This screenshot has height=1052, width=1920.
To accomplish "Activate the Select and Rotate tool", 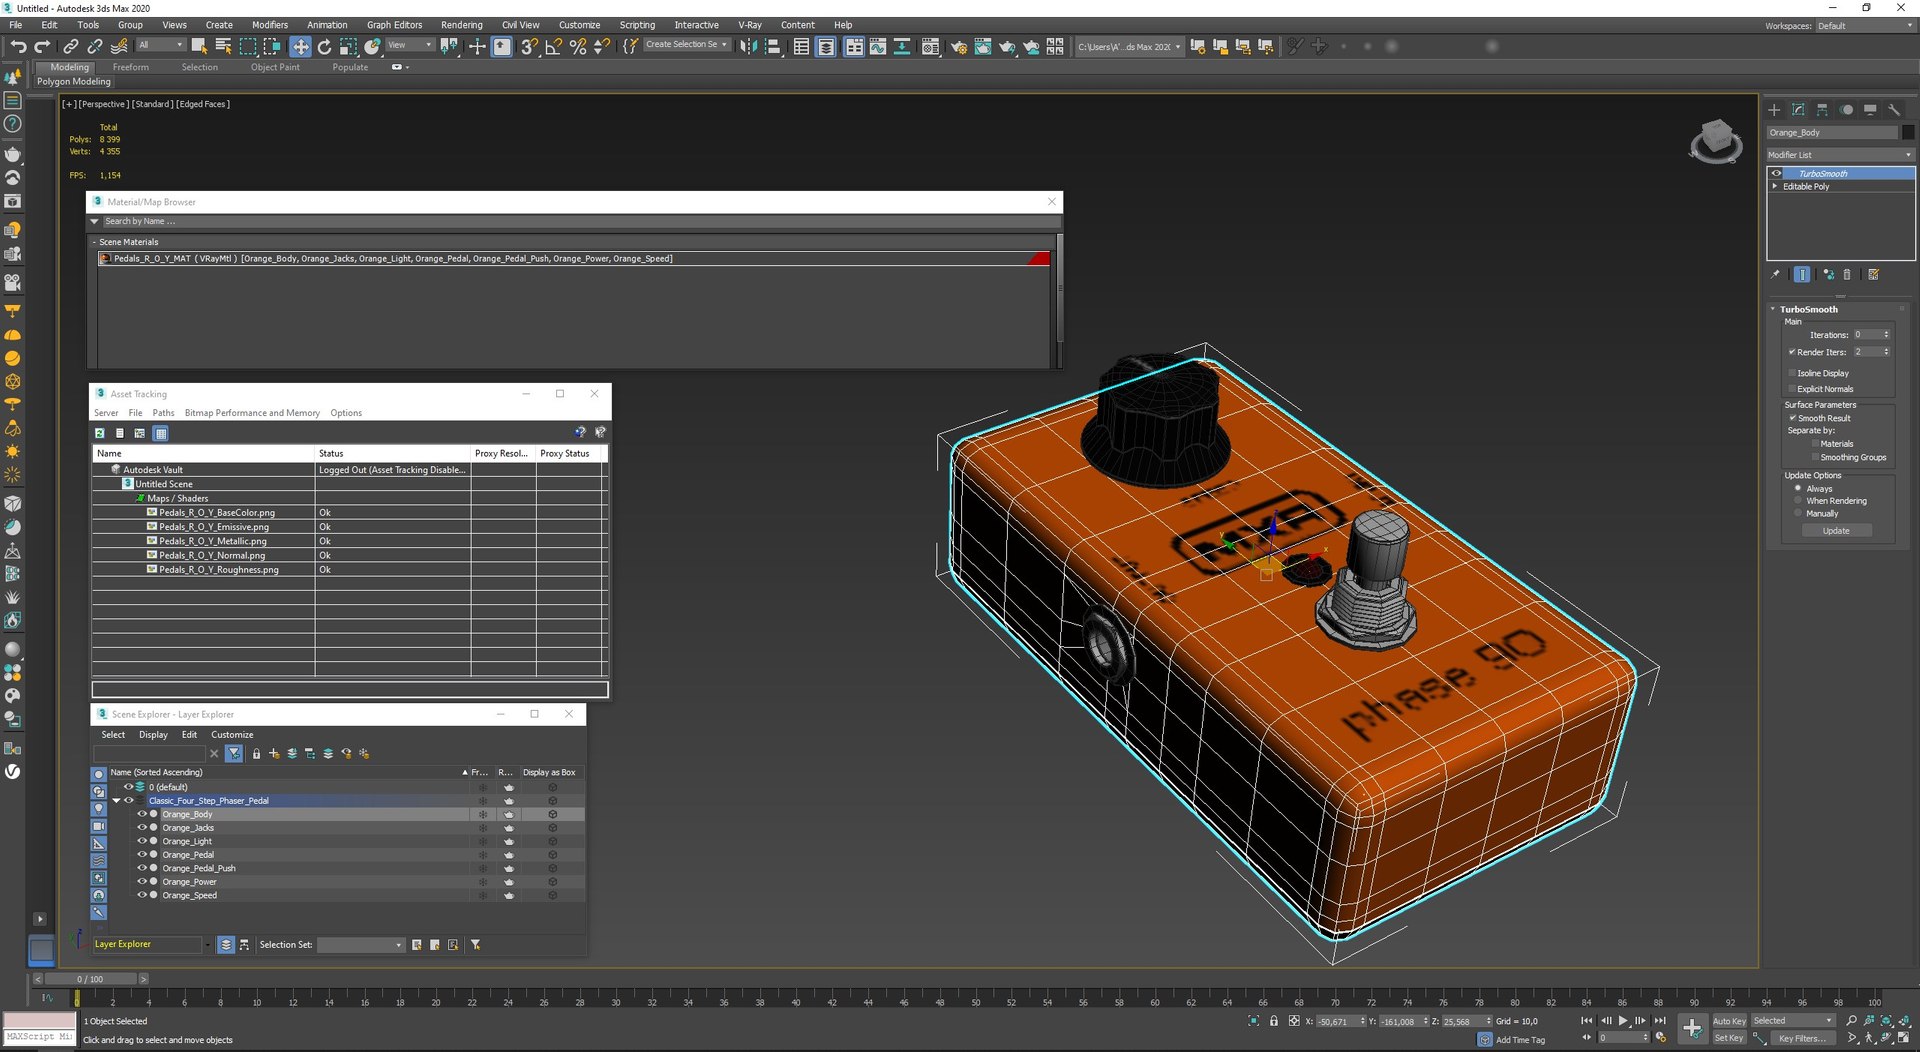I will pos(324,46).
